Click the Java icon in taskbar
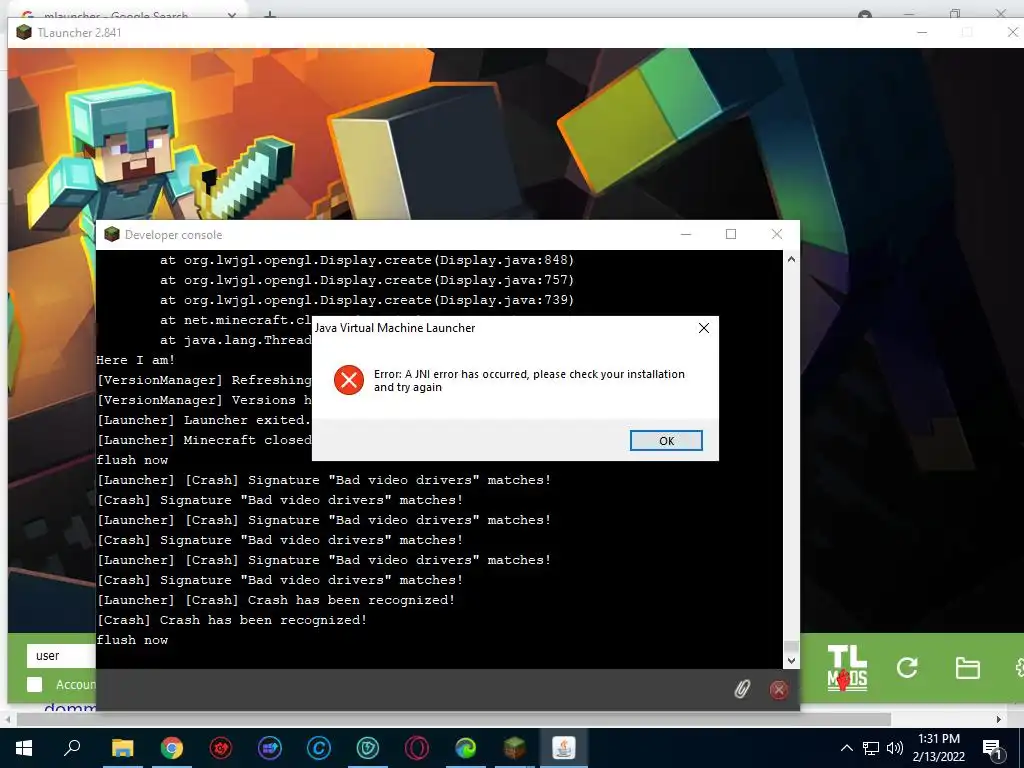The width and height of the screenshot is (1024, 768). tap(564, 748)
